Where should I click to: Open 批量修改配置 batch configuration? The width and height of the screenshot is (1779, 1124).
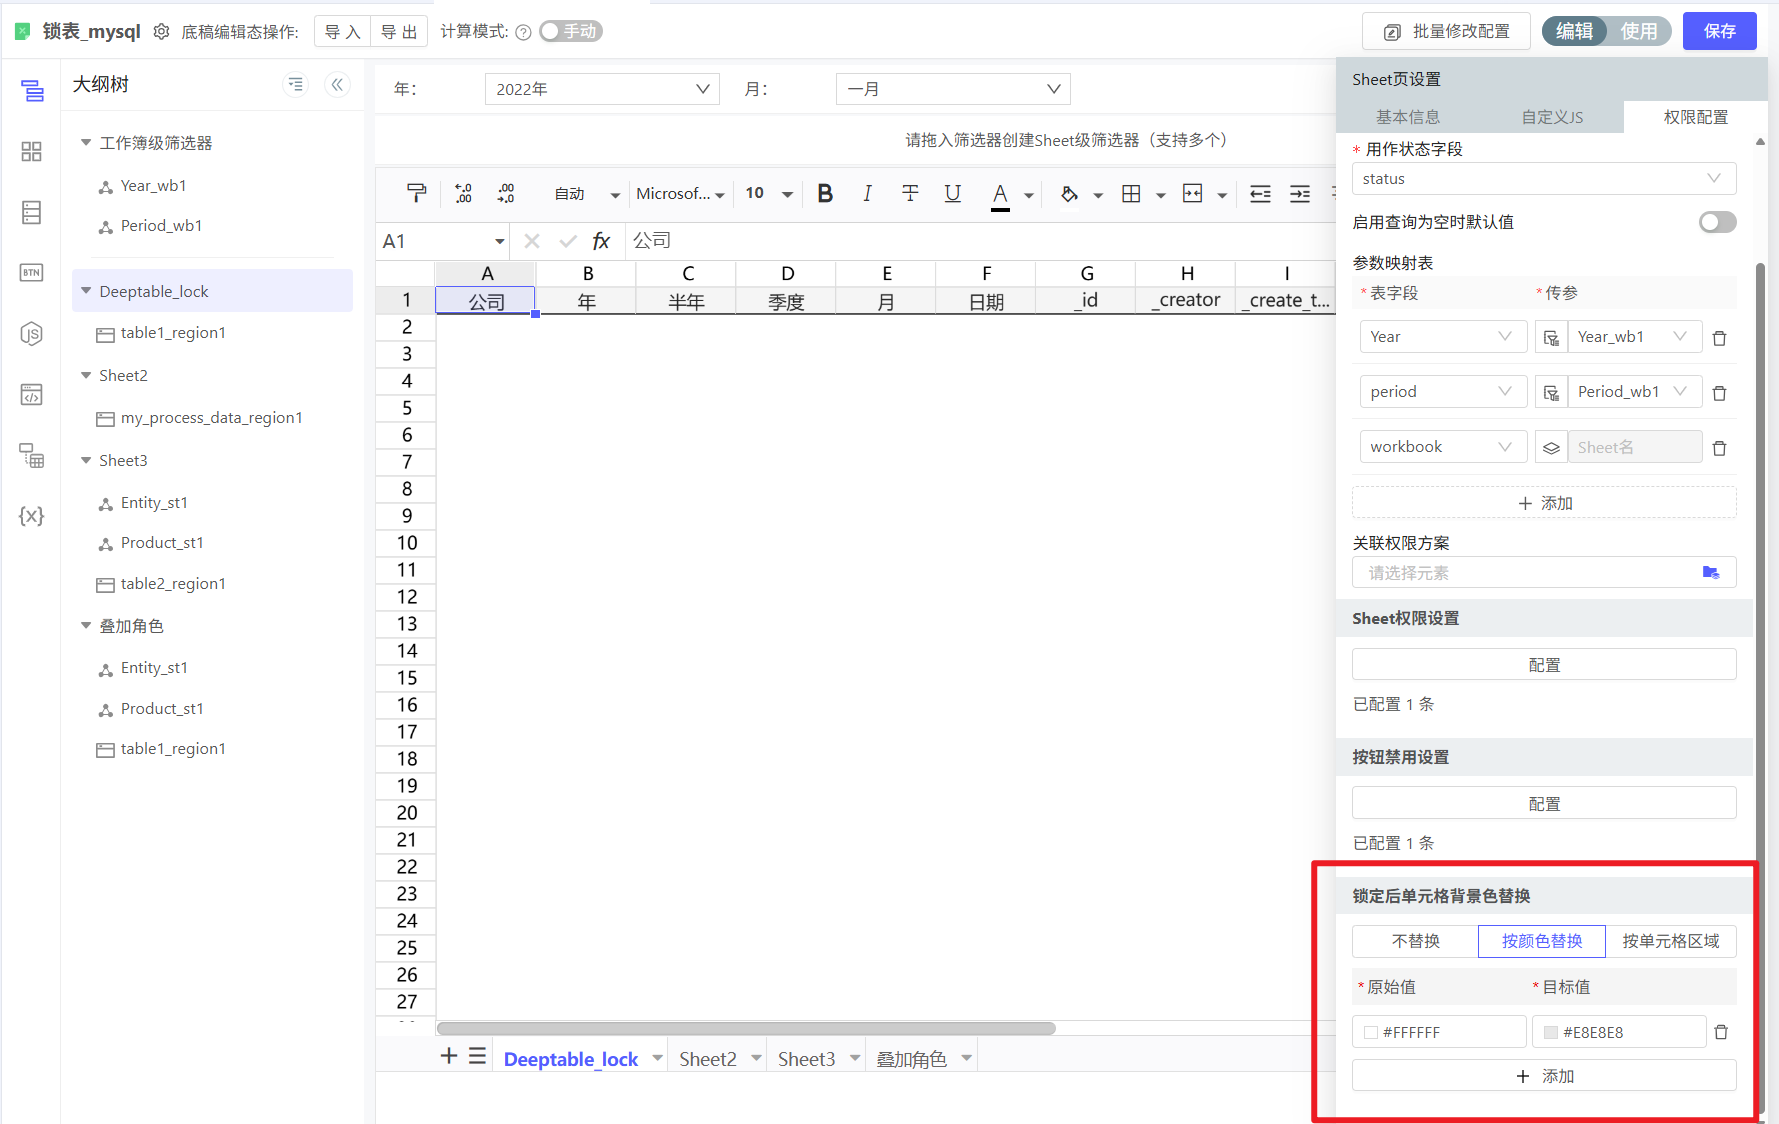pyautogui.click(x=1446, y=32)
